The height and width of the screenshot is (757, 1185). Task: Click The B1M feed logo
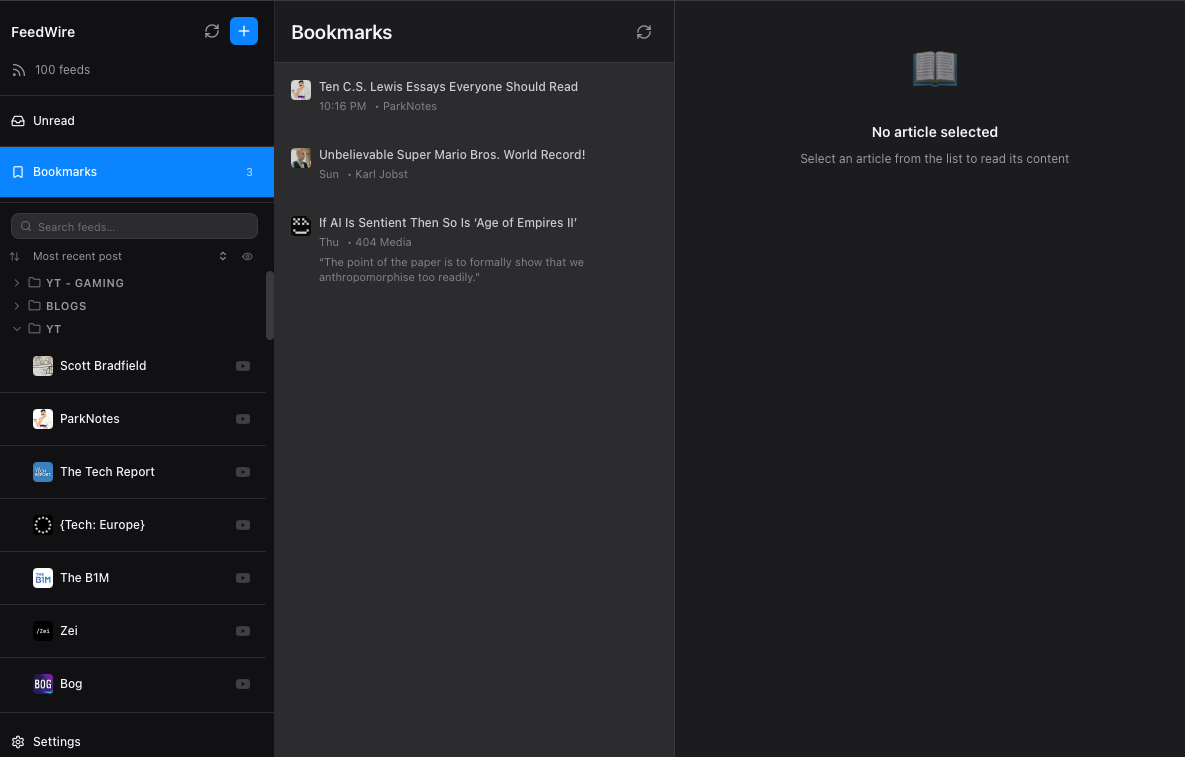[43, 577]
